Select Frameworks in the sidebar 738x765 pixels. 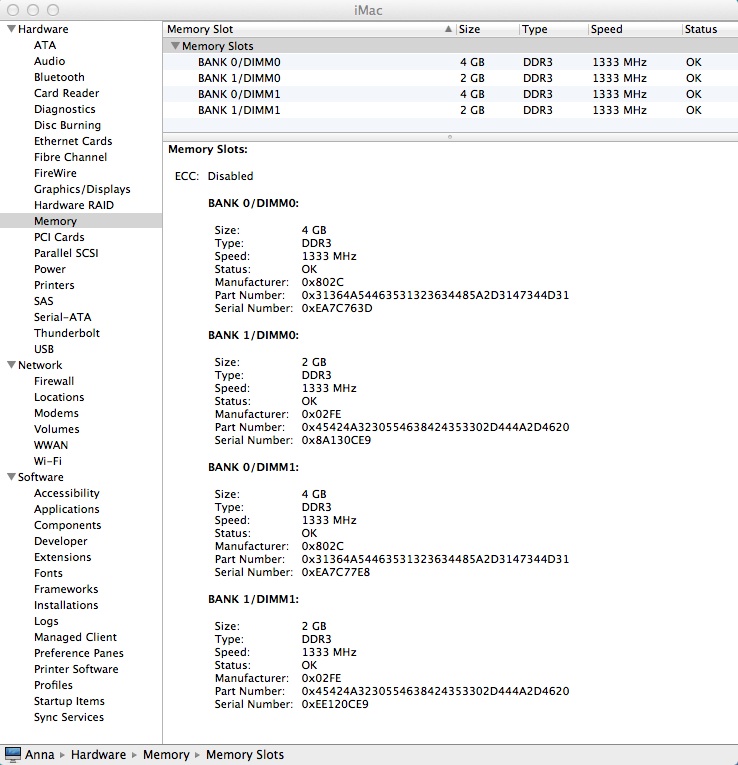point(66,589)
